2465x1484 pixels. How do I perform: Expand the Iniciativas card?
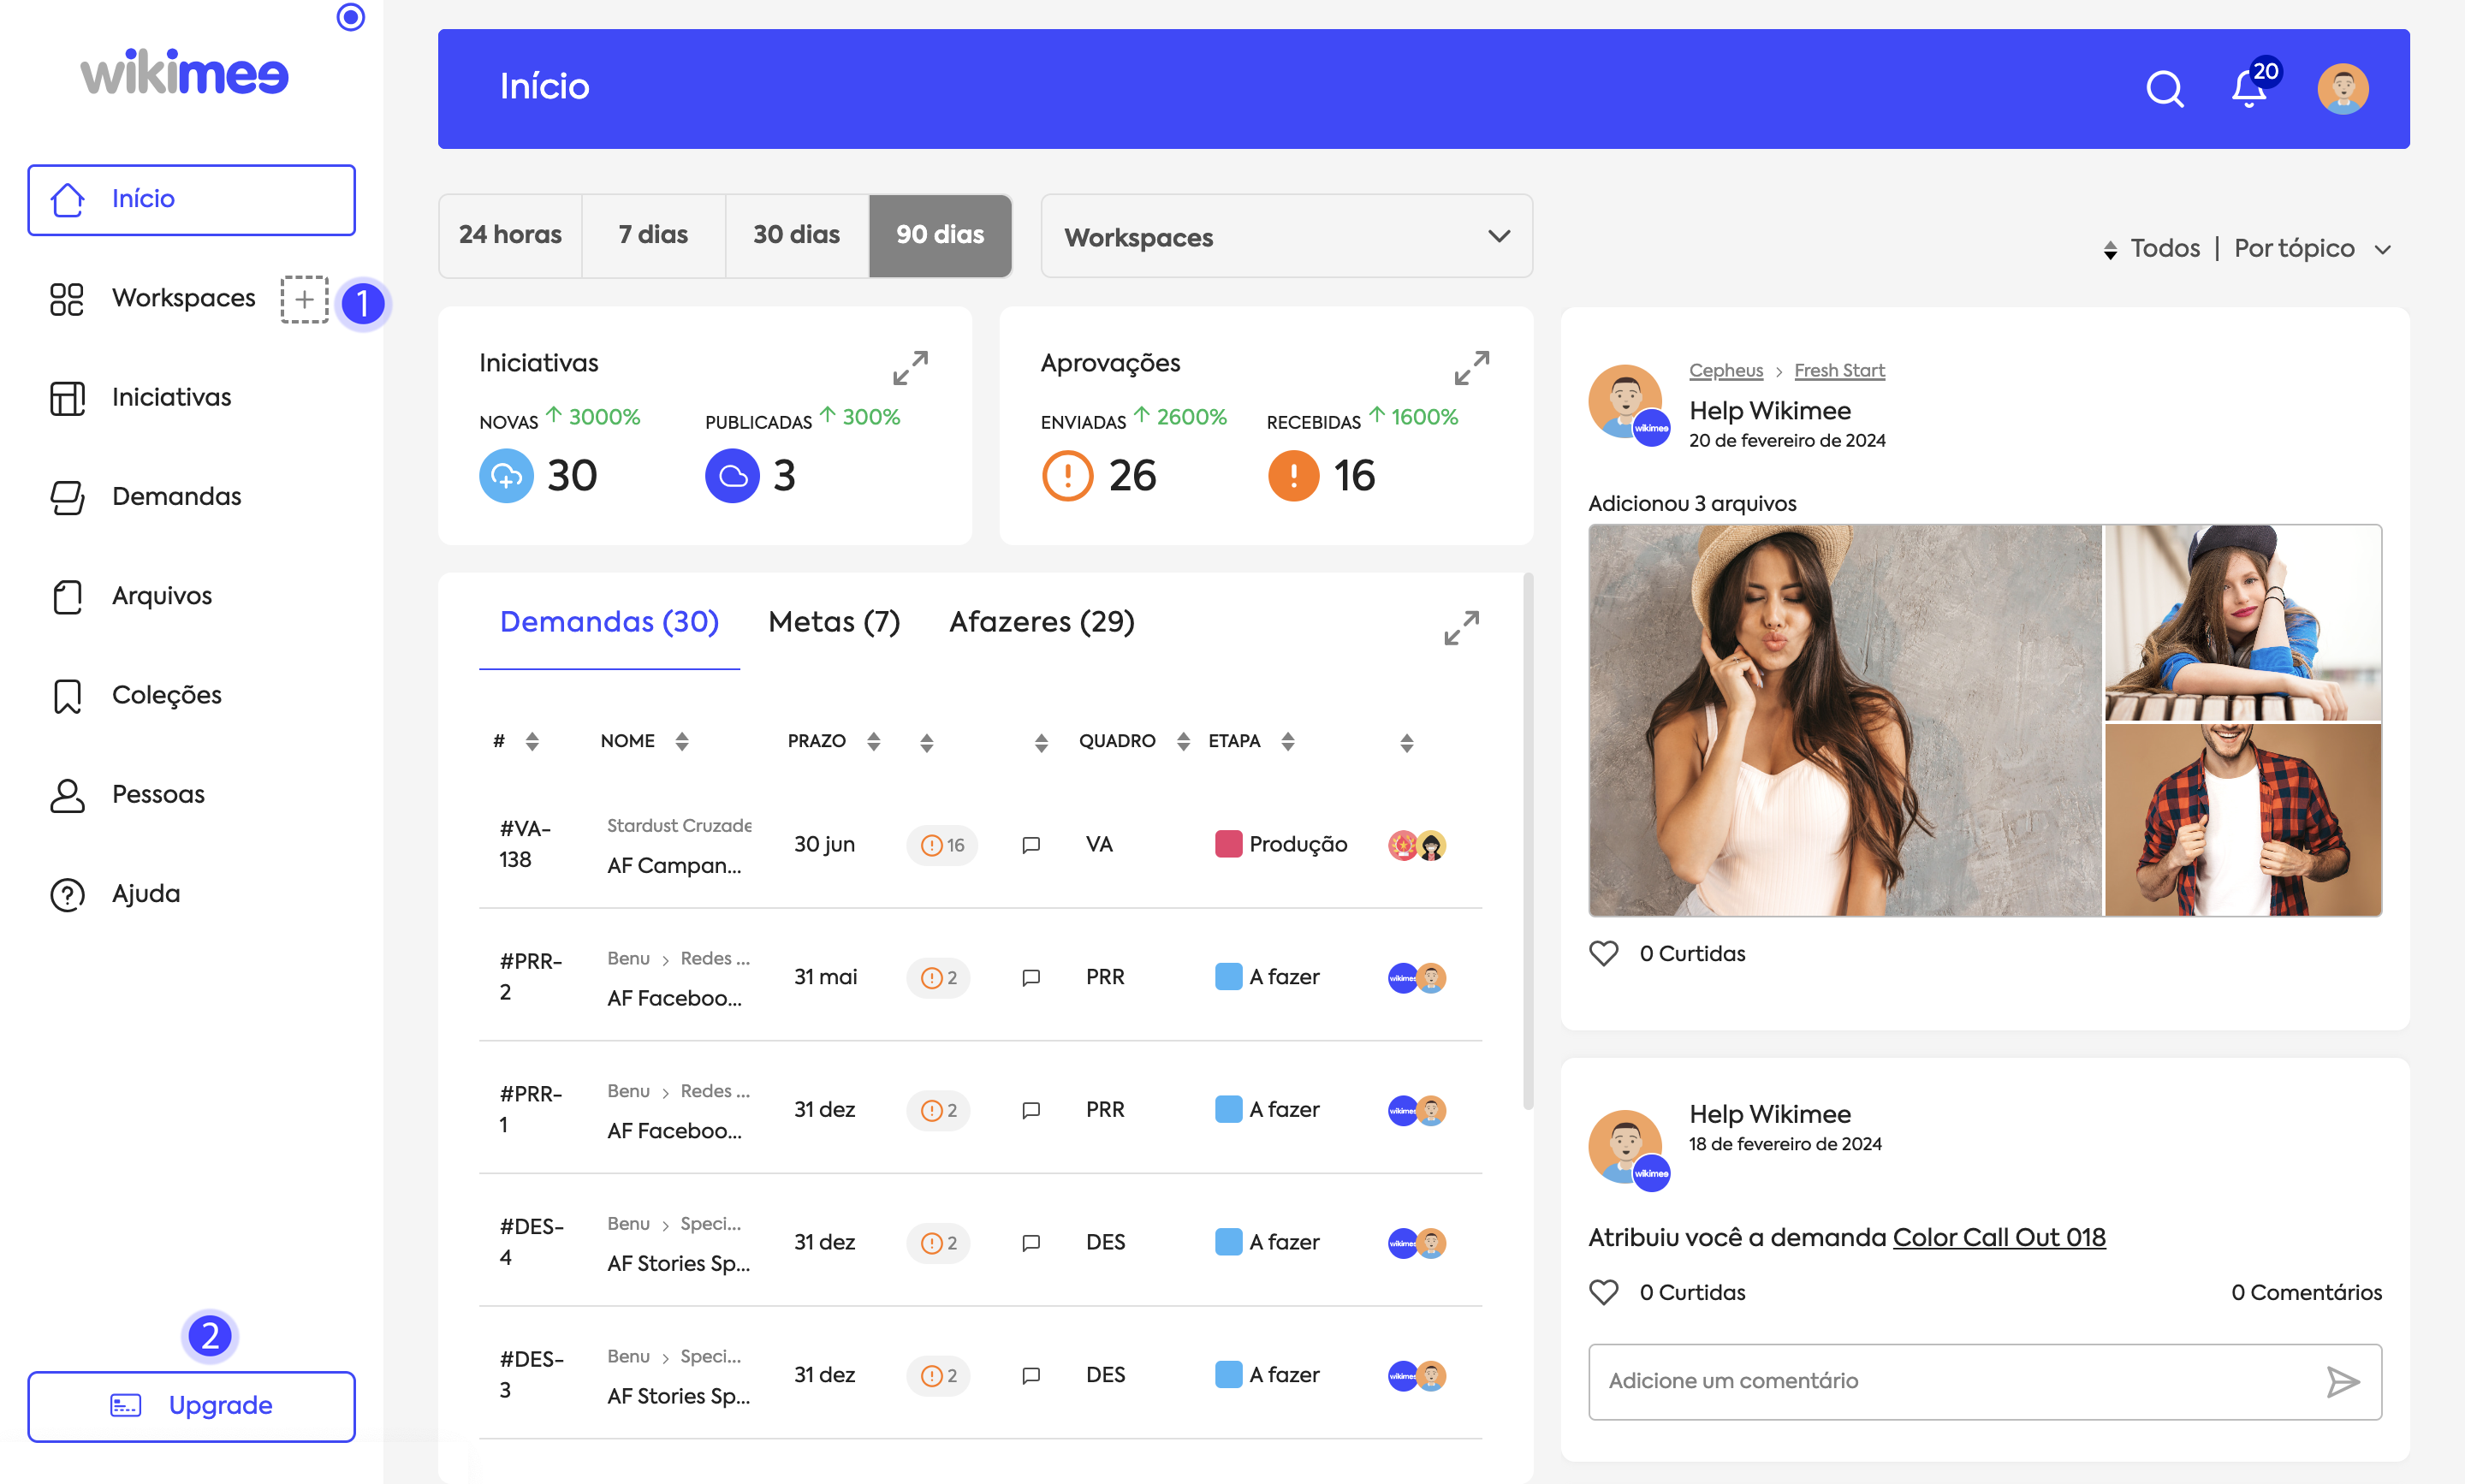pos(909,367)
